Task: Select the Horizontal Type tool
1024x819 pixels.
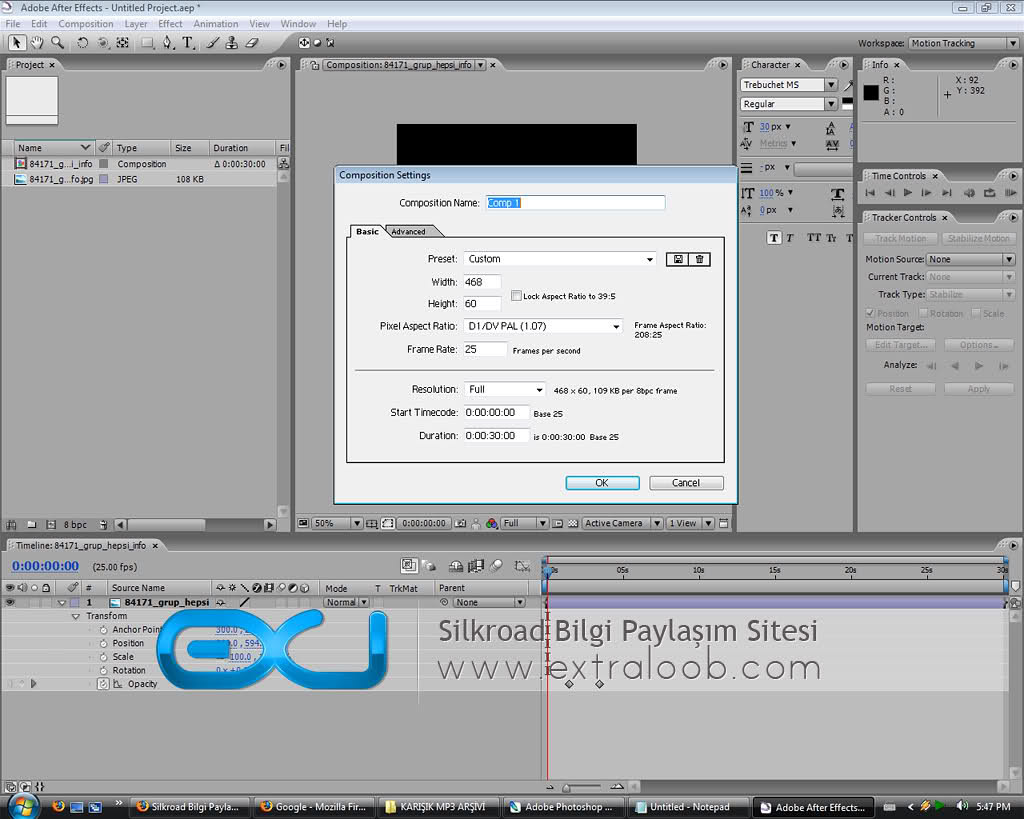Action: click(x=188, y=43)
